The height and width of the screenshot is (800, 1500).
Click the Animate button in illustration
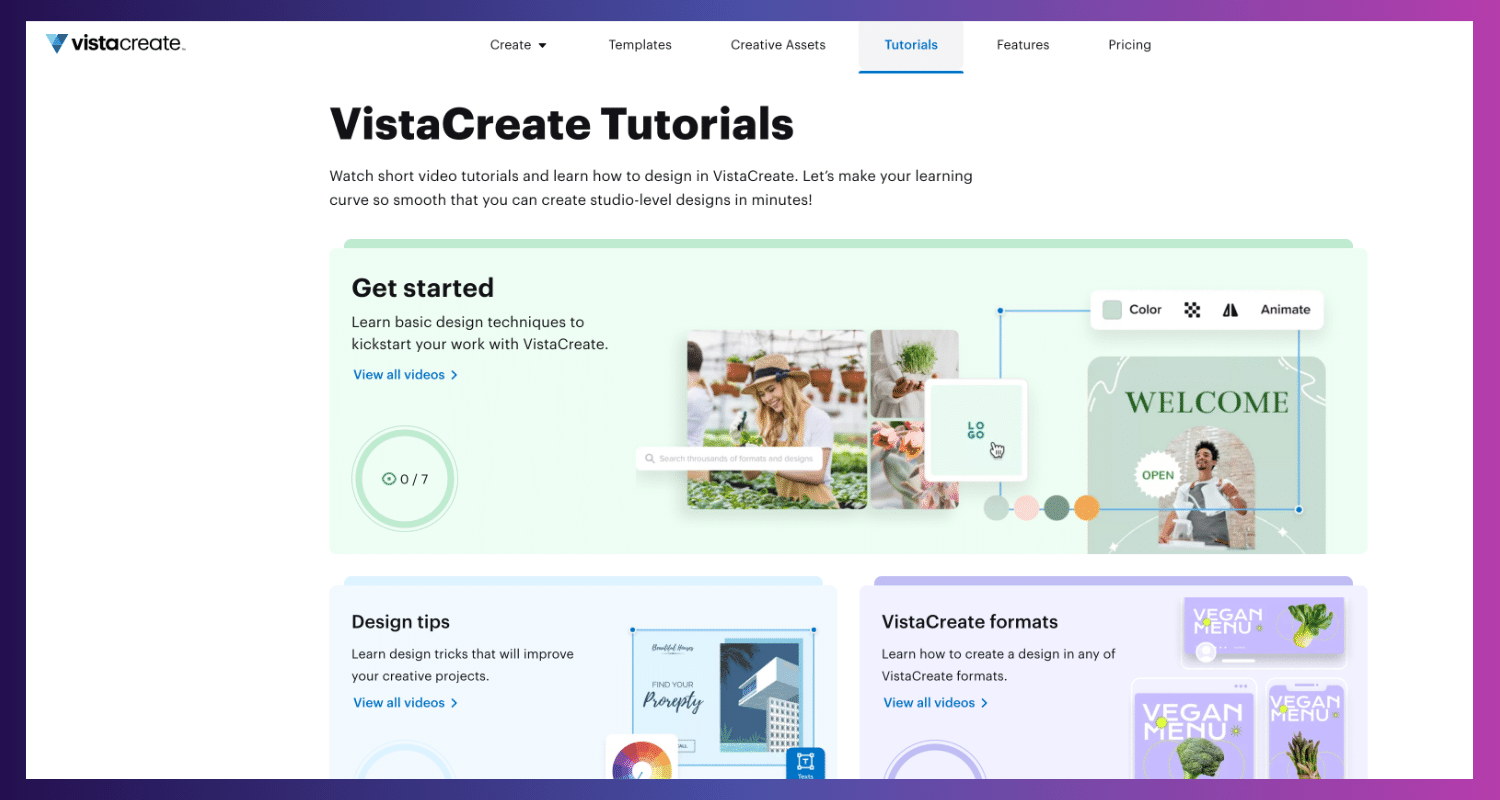point(1285,310)
